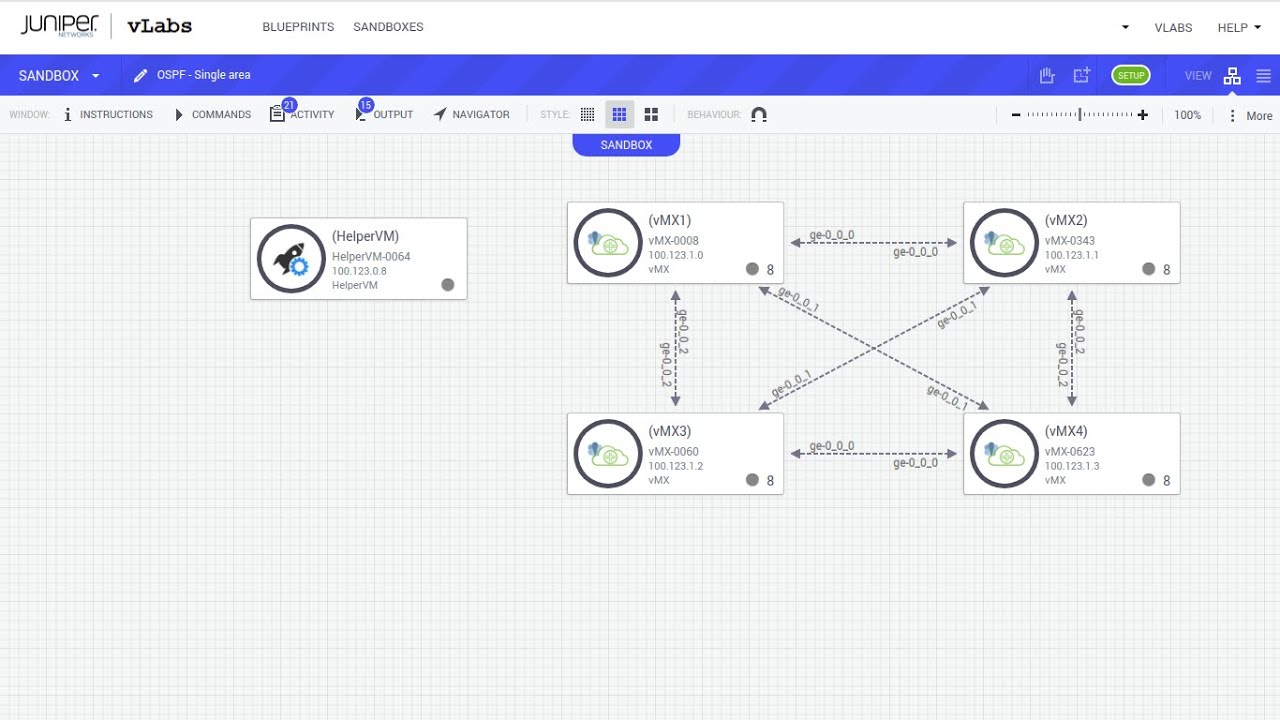
Task: Open the Blueprints page
Action: tap(298, 27)
